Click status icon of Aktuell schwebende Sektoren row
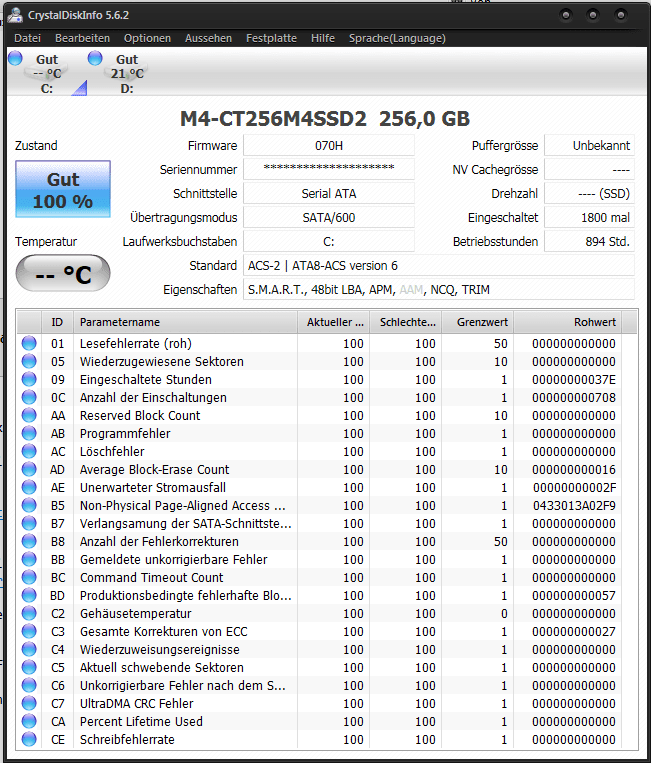The image size is (651, 763). click(x=29, y=667)
